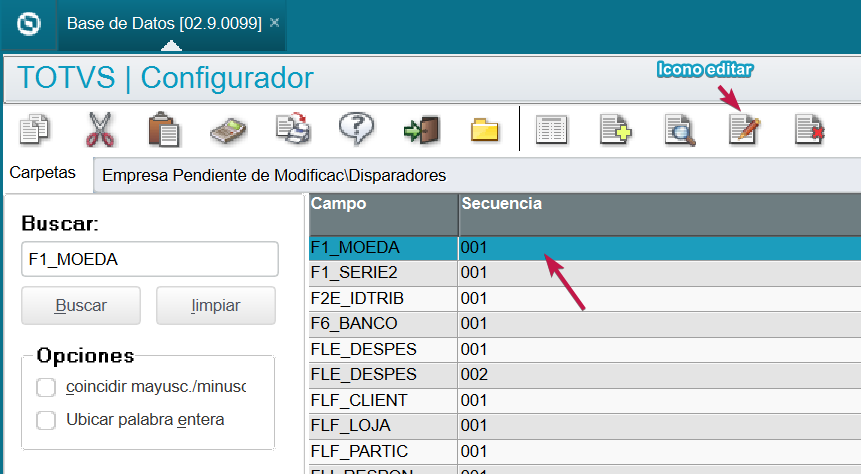Click the edit pencil icon
Image resolution: width=861 pixels, height=474 pixels.
point(745,130)
